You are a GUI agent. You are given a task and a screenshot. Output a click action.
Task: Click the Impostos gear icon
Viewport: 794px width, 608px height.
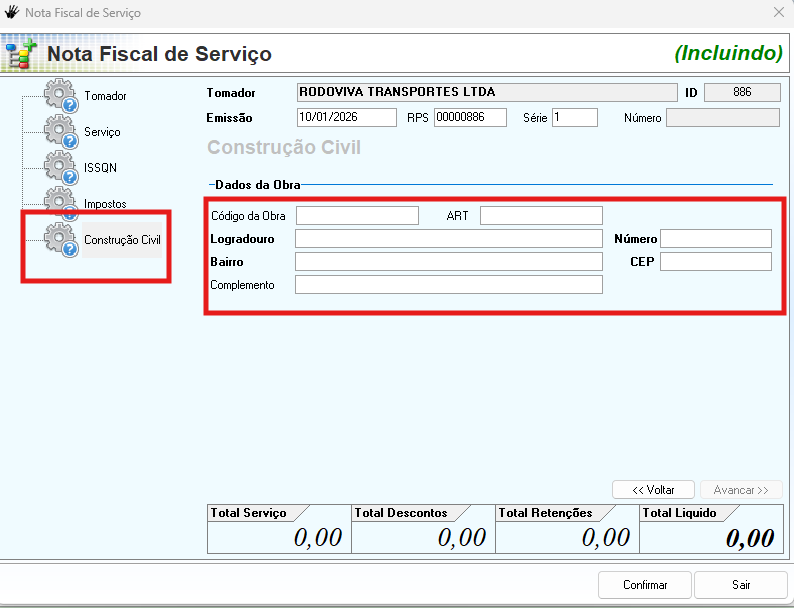tap(61, 203)
